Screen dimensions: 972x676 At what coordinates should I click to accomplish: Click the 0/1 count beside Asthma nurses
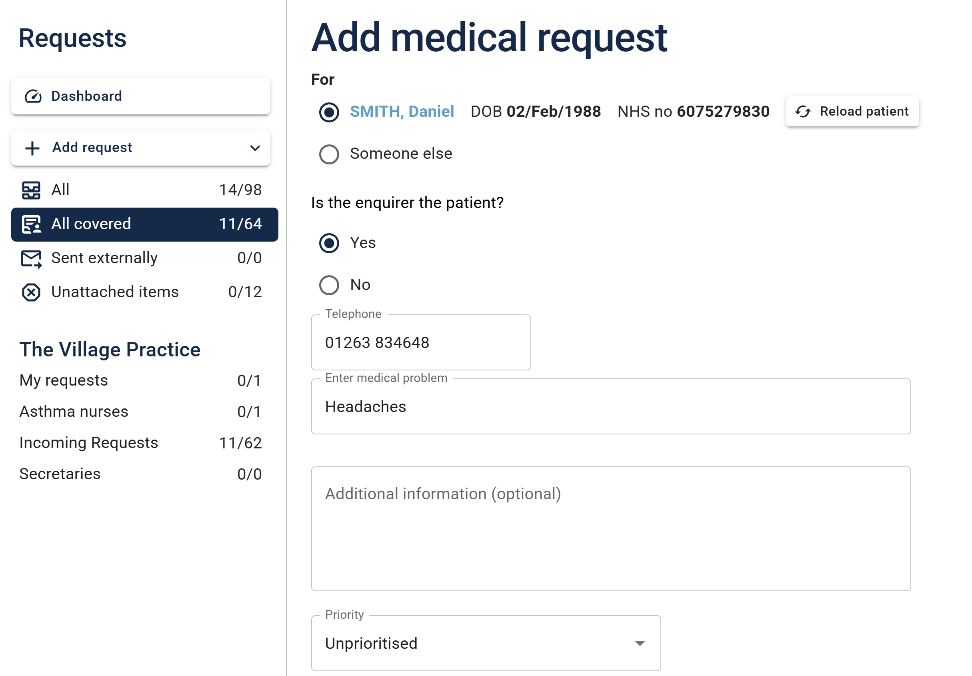pyautogui.click(x=249, y=411)
